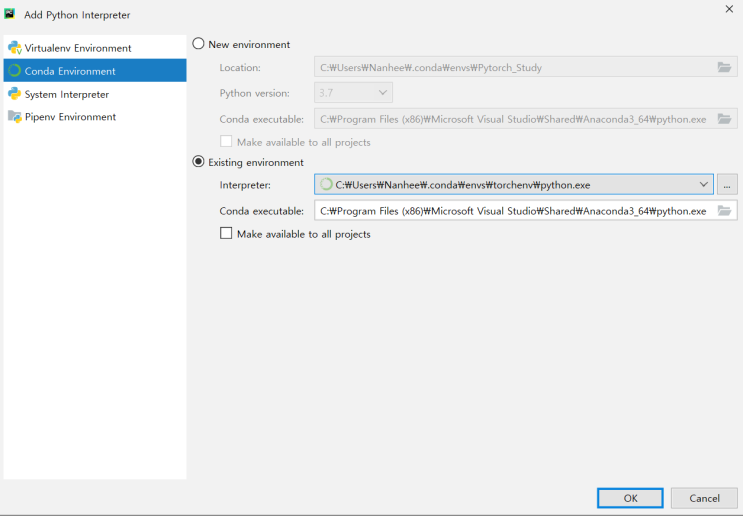Browse for Conda executable under Existing environment
Viewport: 743px width, 516px height.
coord(724,211)
